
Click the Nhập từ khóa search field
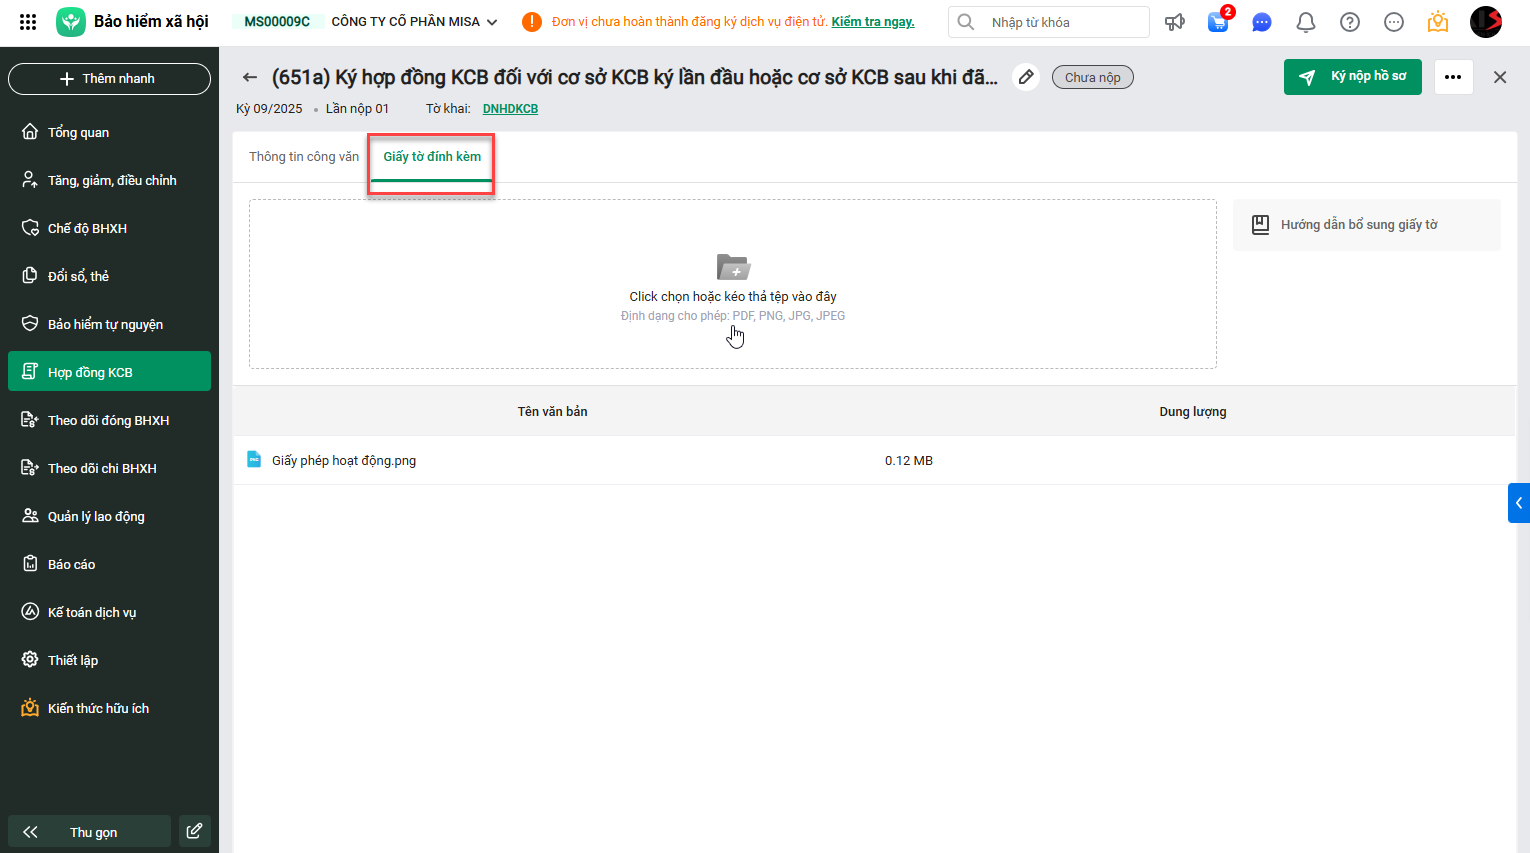[x=1049, y=22]
